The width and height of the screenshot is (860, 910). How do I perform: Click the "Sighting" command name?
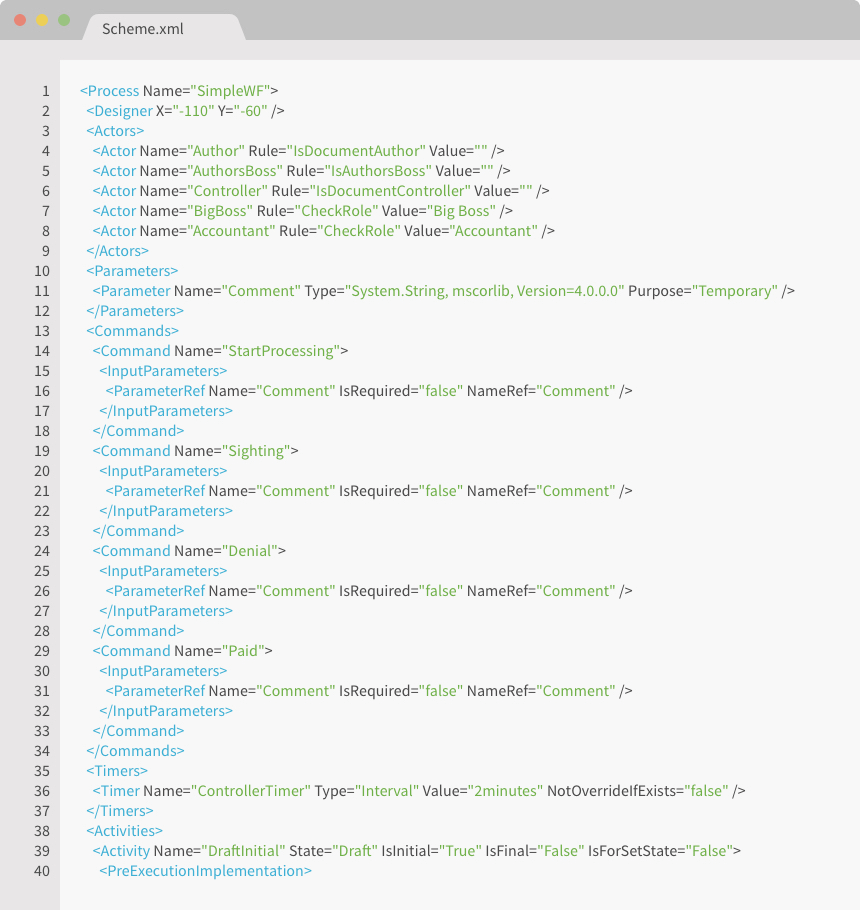(256, 452)
